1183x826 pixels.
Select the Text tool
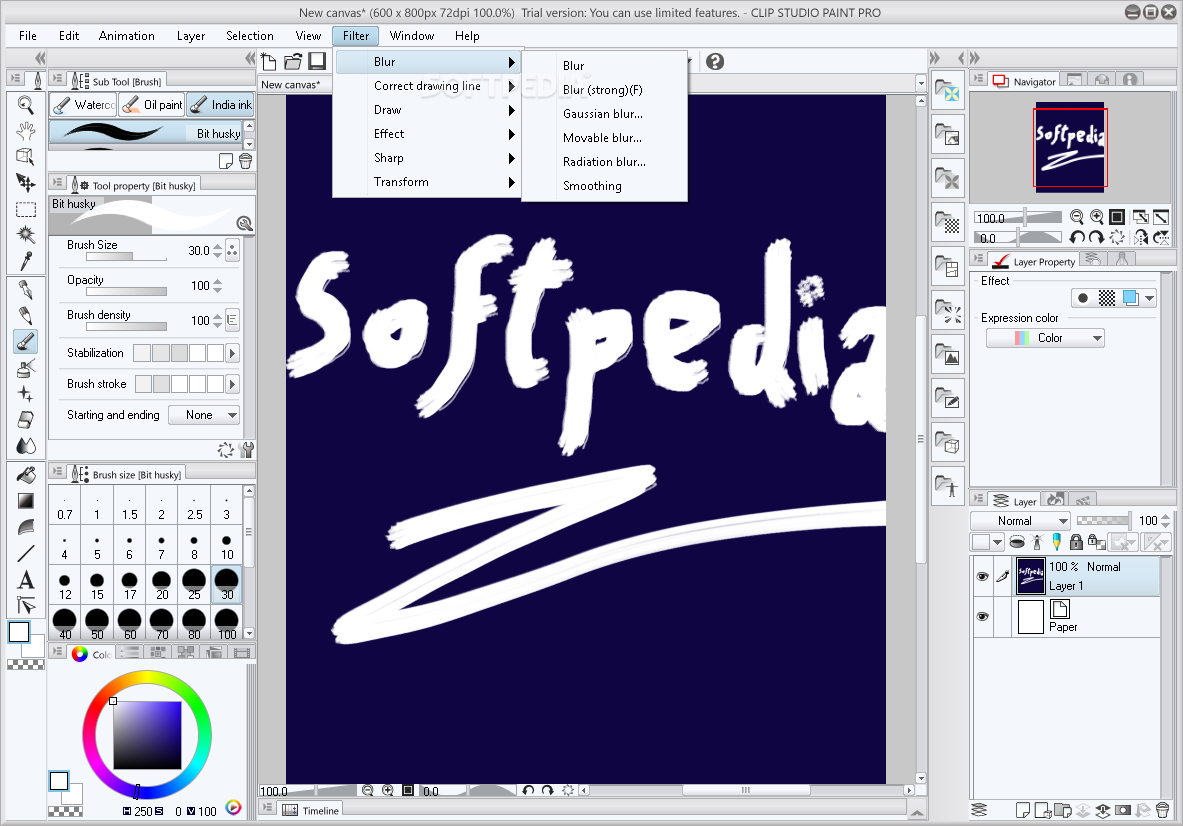[26, 579]
